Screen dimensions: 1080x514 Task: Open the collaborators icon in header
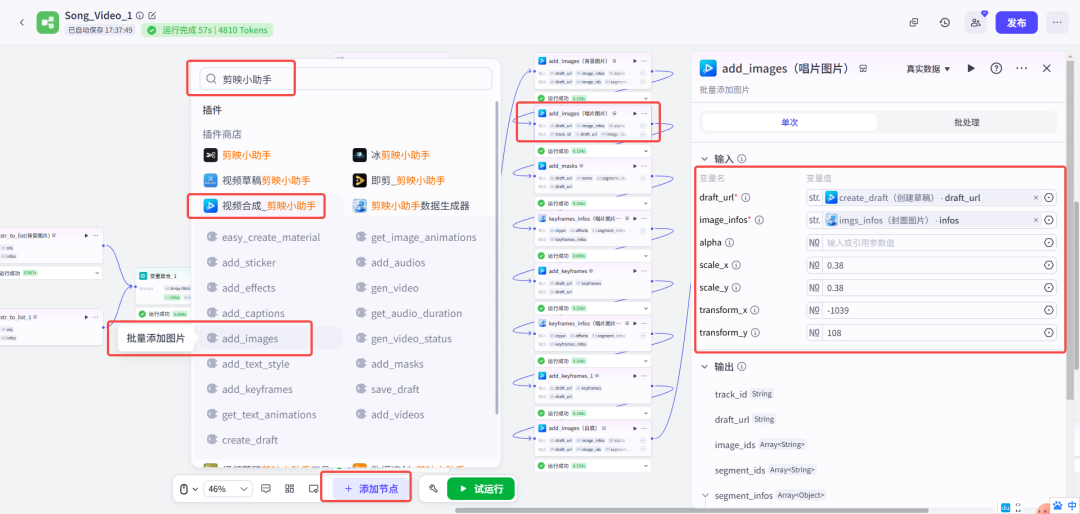coord(976,22)
